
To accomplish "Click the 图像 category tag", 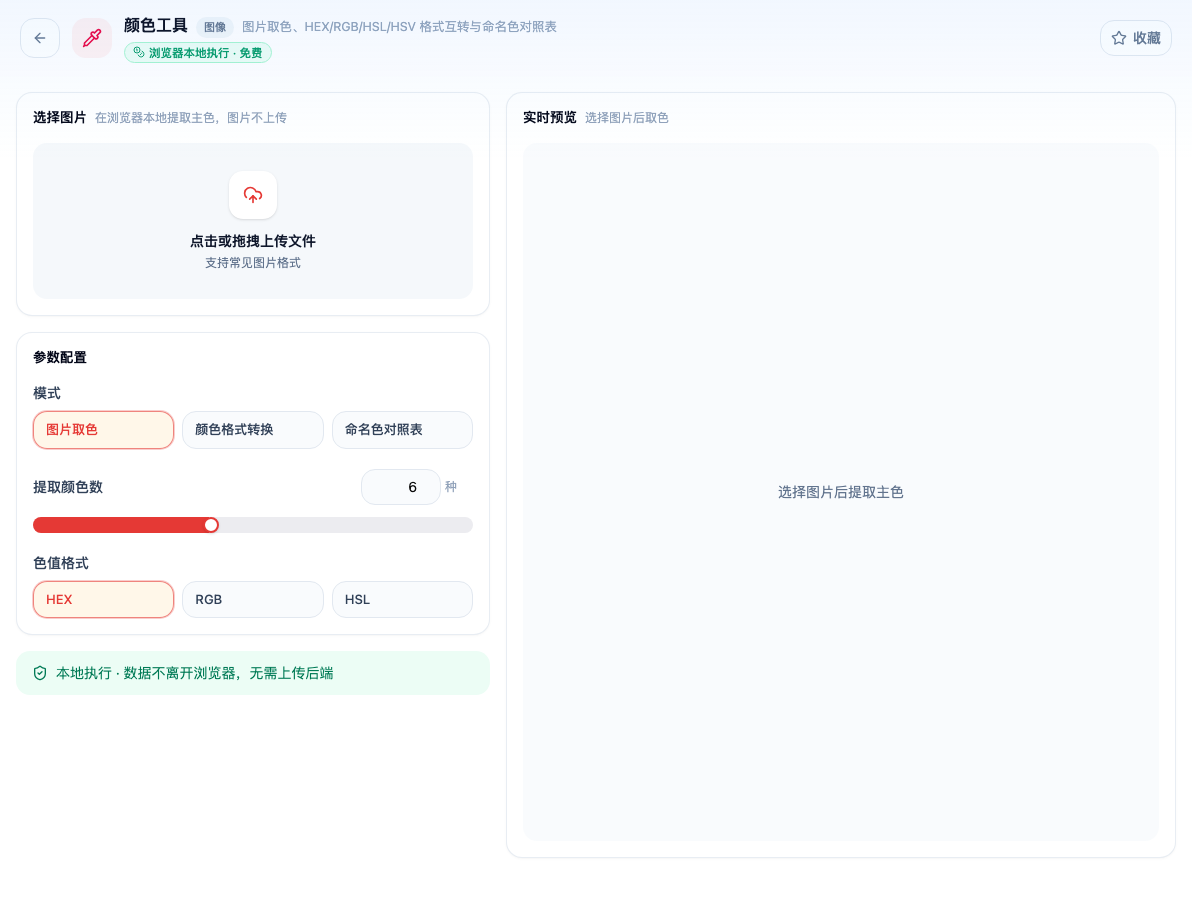I will pos(215,27).
